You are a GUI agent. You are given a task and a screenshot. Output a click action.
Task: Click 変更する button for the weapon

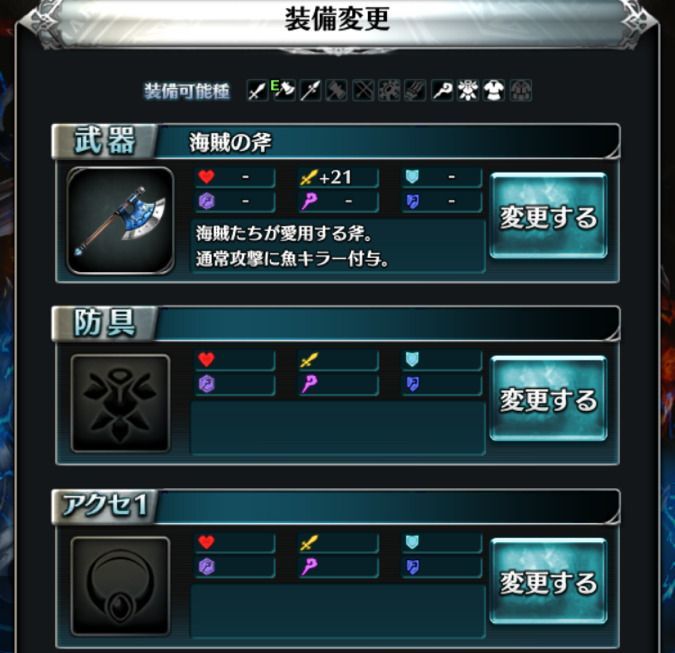pos(548,216)
